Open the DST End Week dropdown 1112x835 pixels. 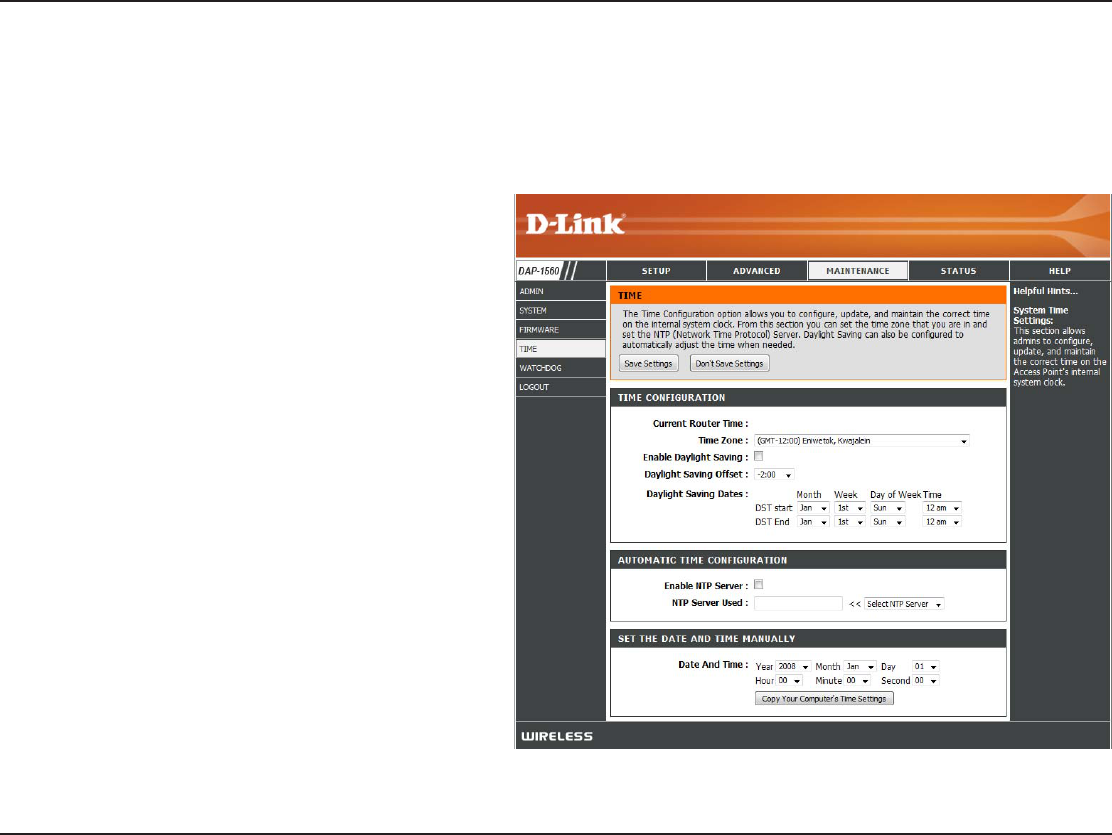point(850,522)
